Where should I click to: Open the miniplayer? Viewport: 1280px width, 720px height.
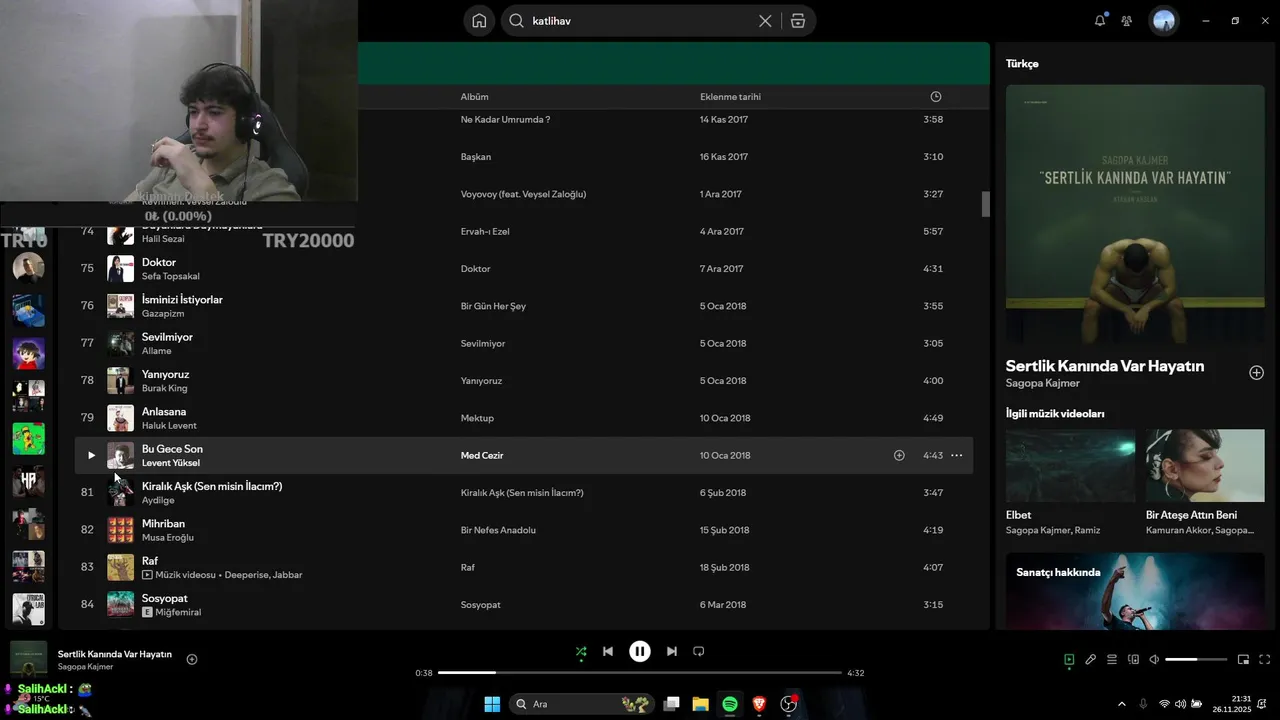click(1243, 659)
